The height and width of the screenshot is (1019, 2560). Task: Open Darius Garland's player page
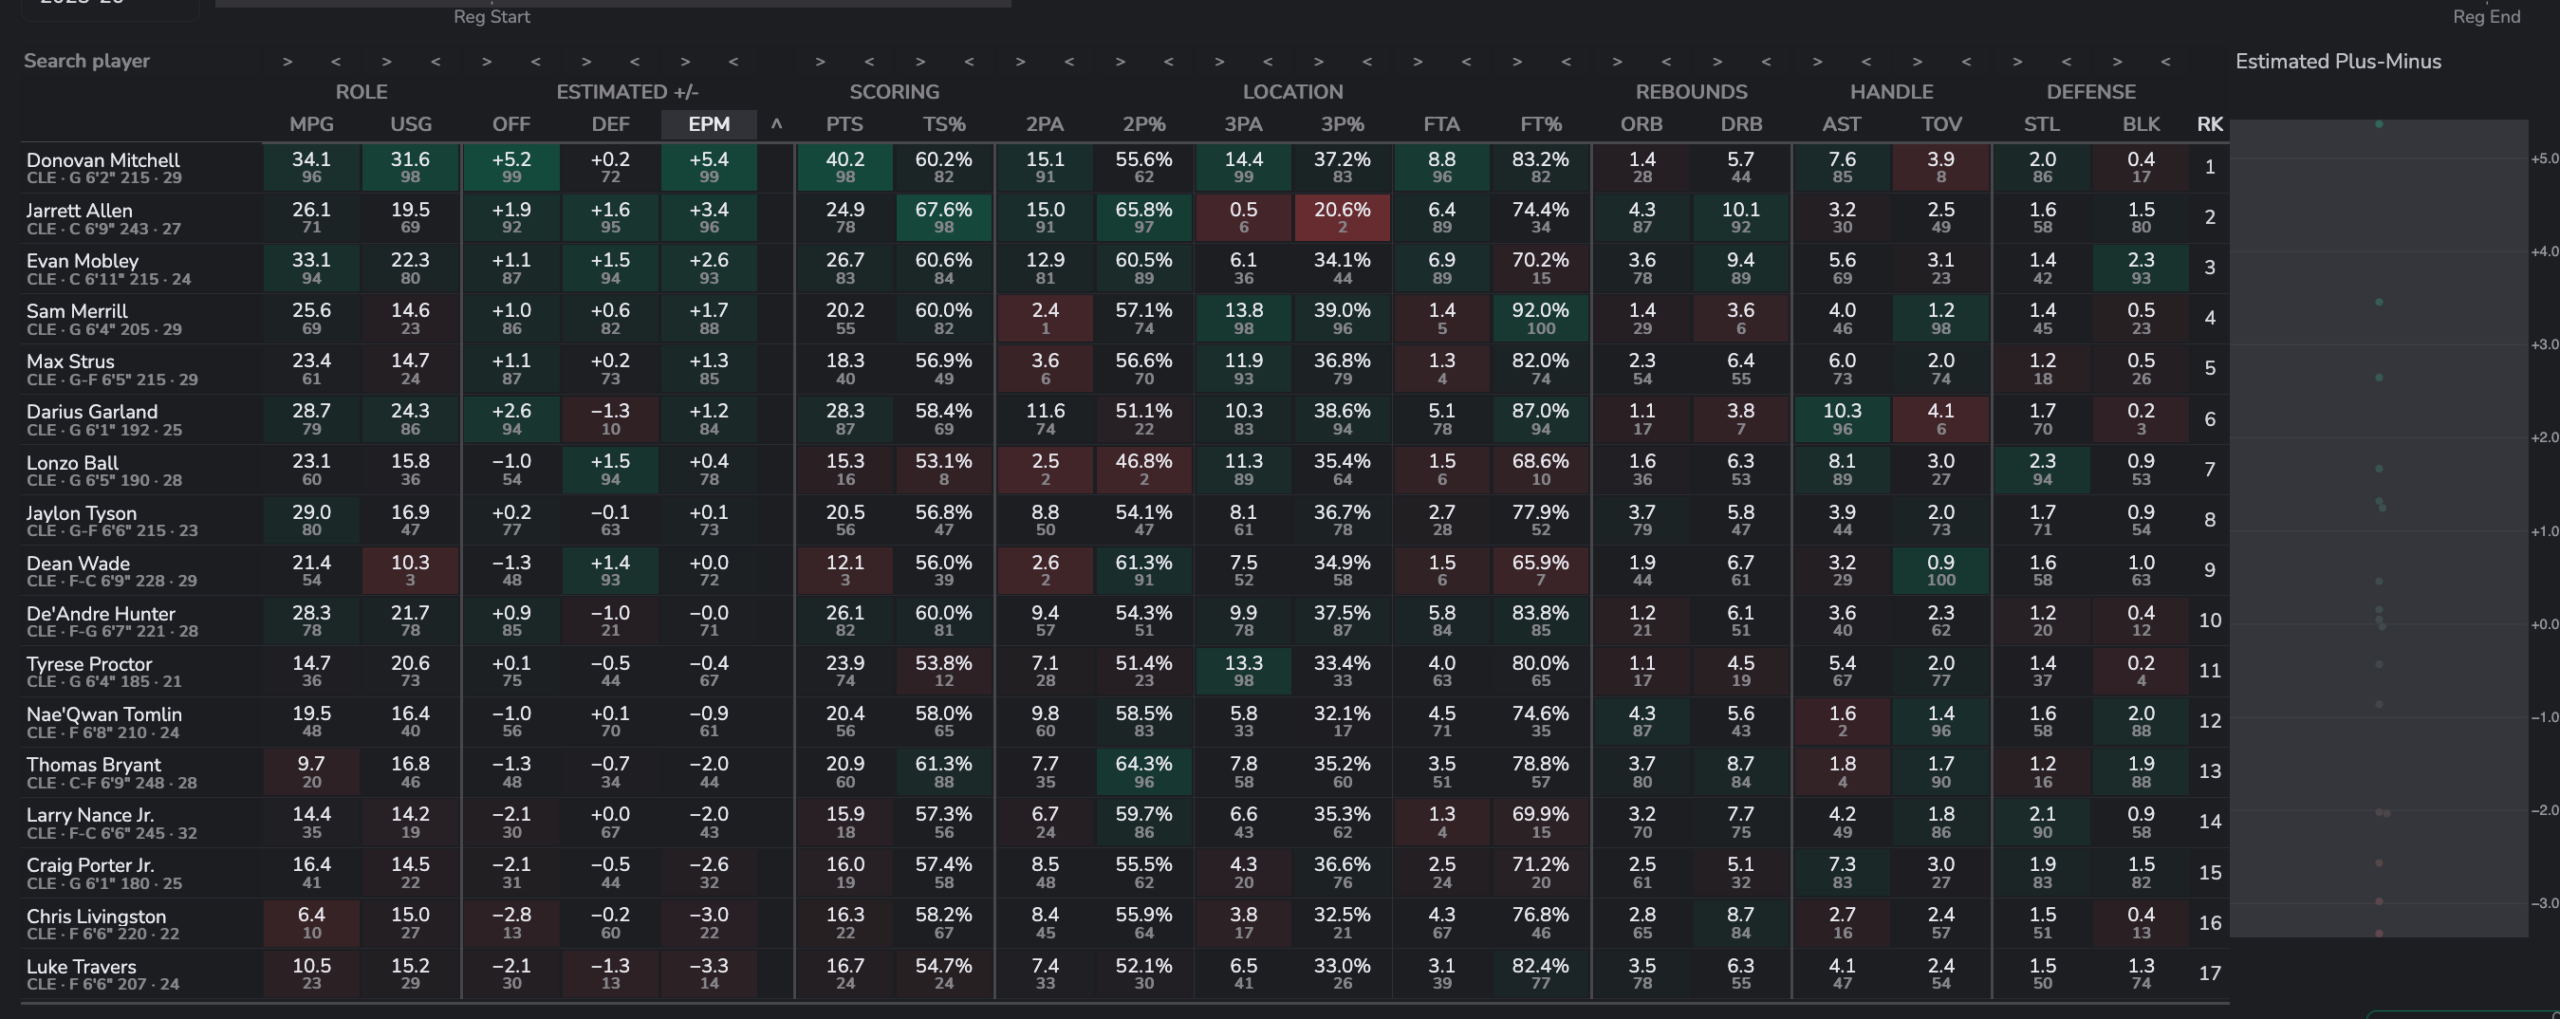click(x=92, y=412)
